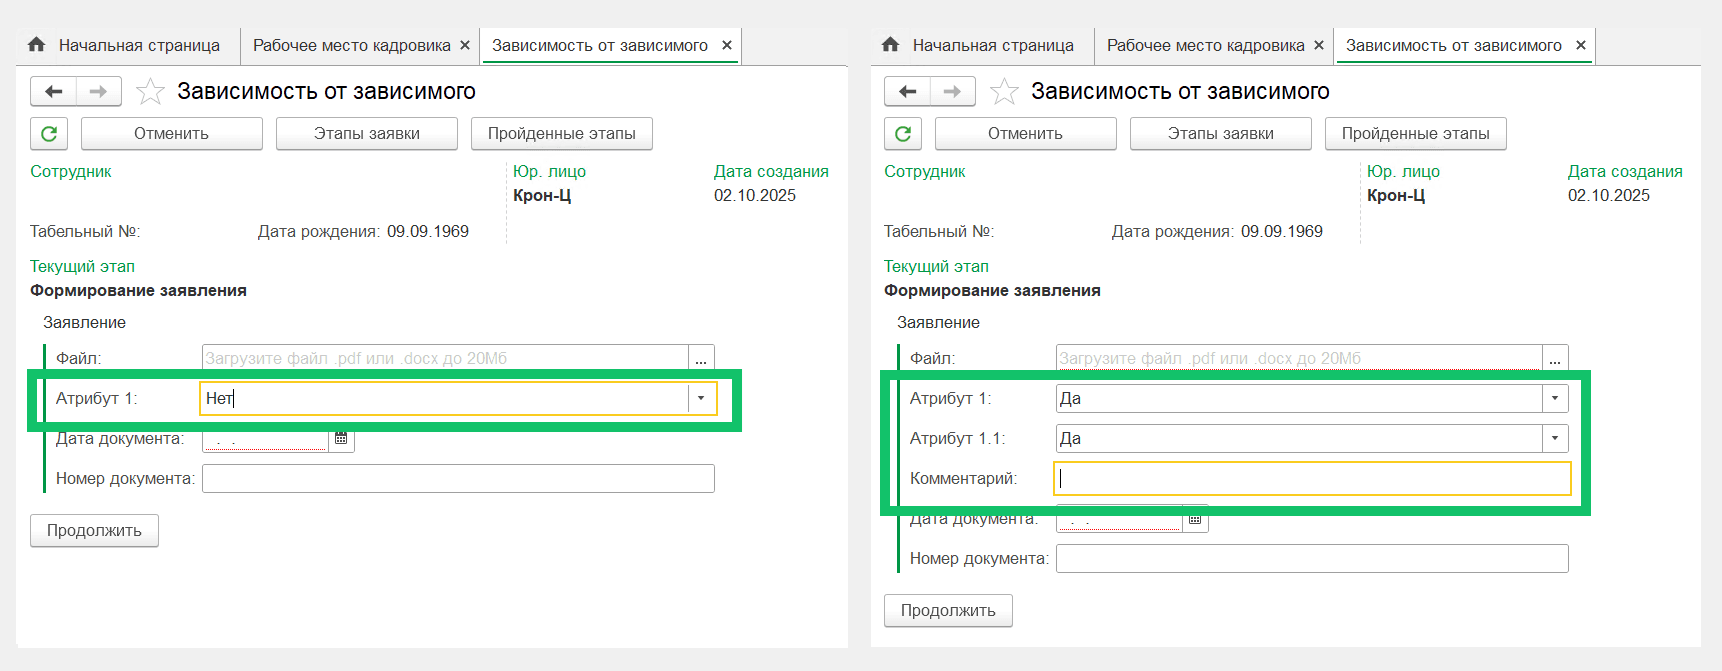Image resolution: width=1722 pixels, height=671 pixels.
Task: Switch to Рабочее место кадровика tab in the left window
Action: 351,45
